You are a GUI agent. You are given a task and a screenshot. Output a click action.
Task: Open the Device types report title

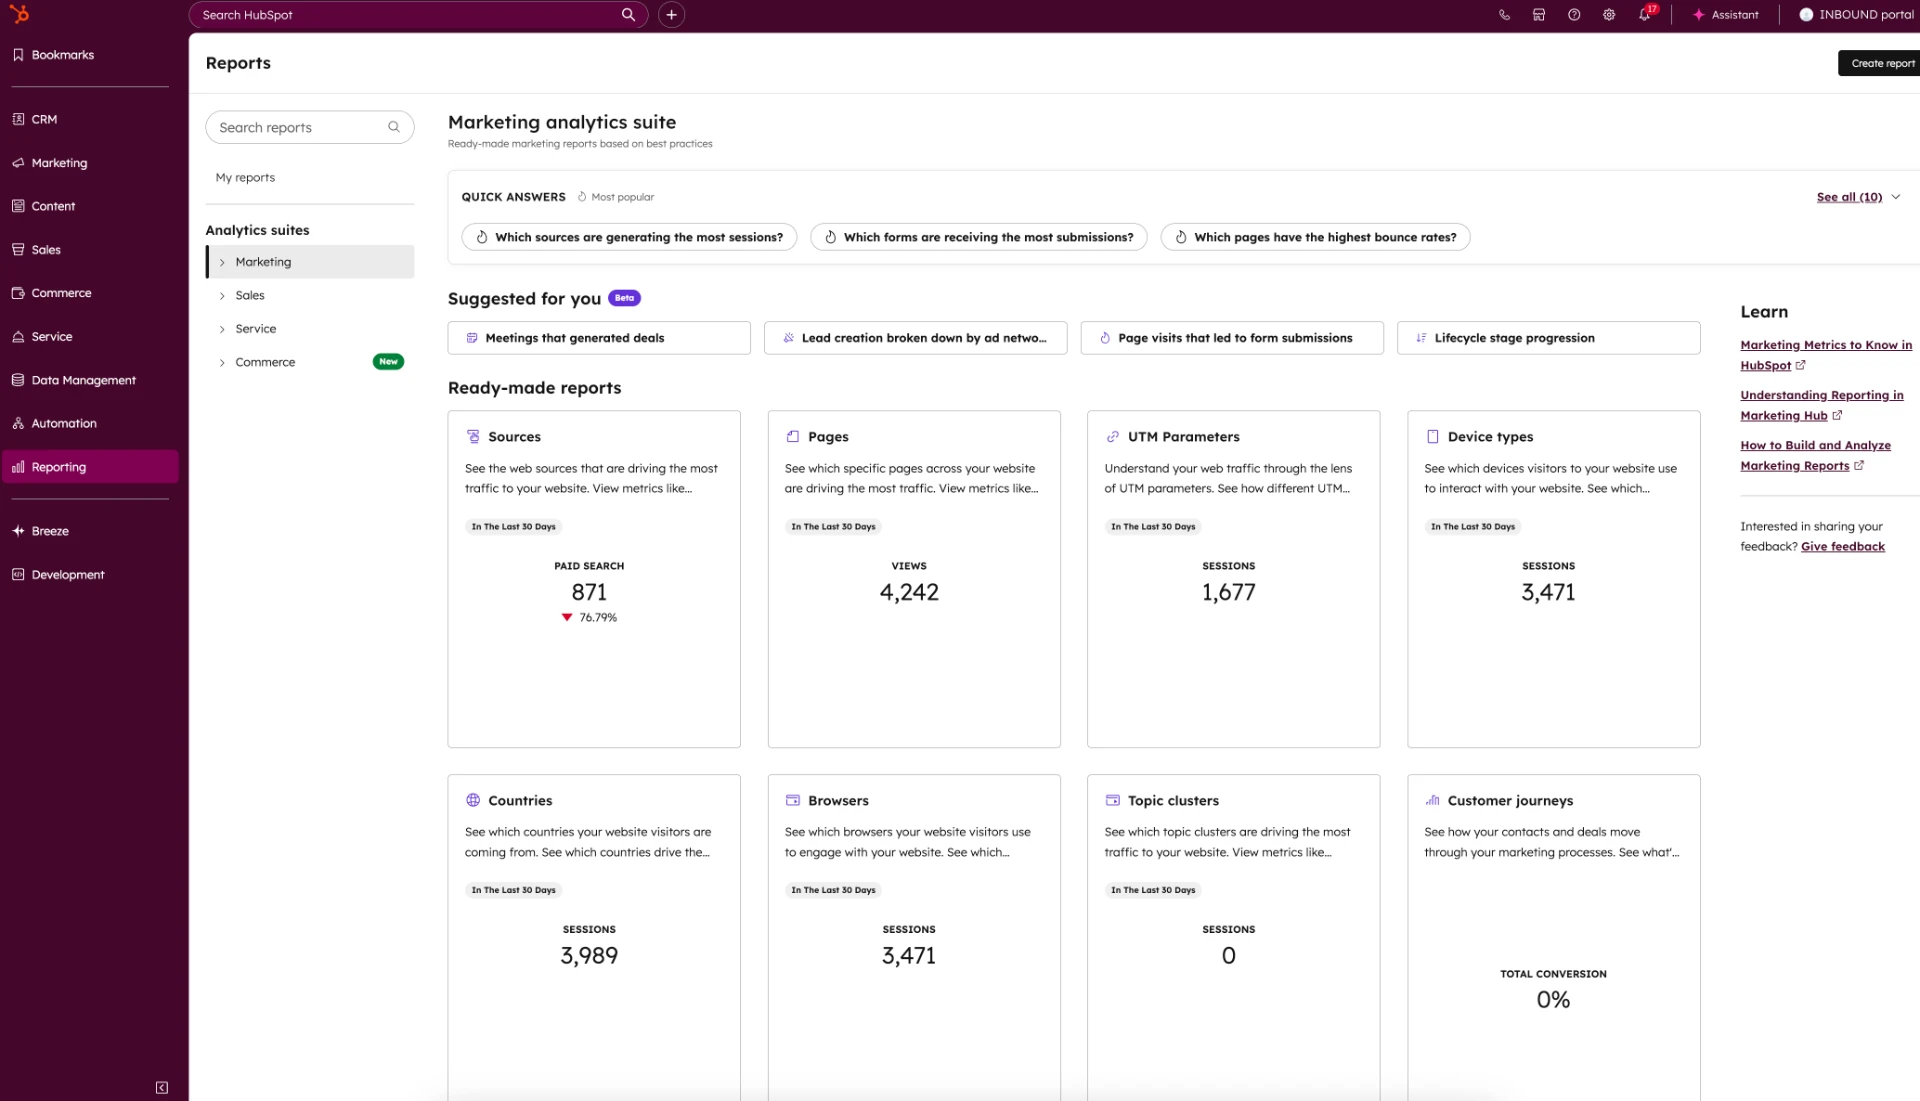click(x=1490, y=437)
